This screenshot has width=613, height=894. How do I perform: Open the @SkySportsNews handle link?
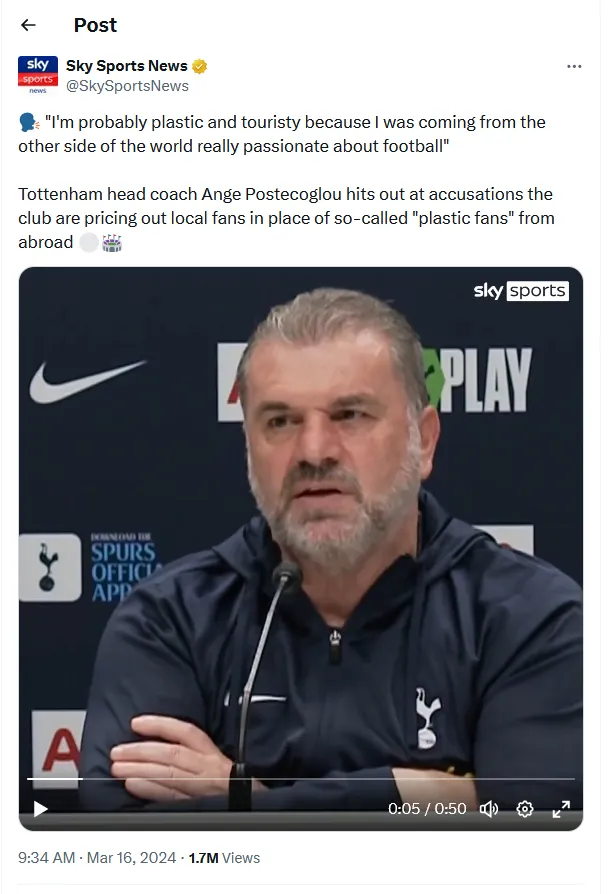[127, 86]
